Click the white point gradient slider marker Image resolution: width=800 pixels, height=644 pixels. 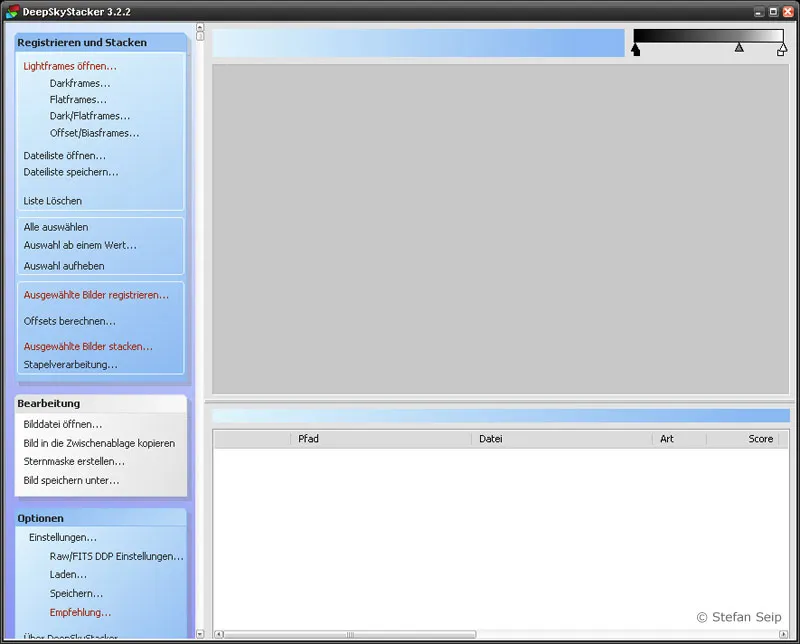tap(782, 50)
